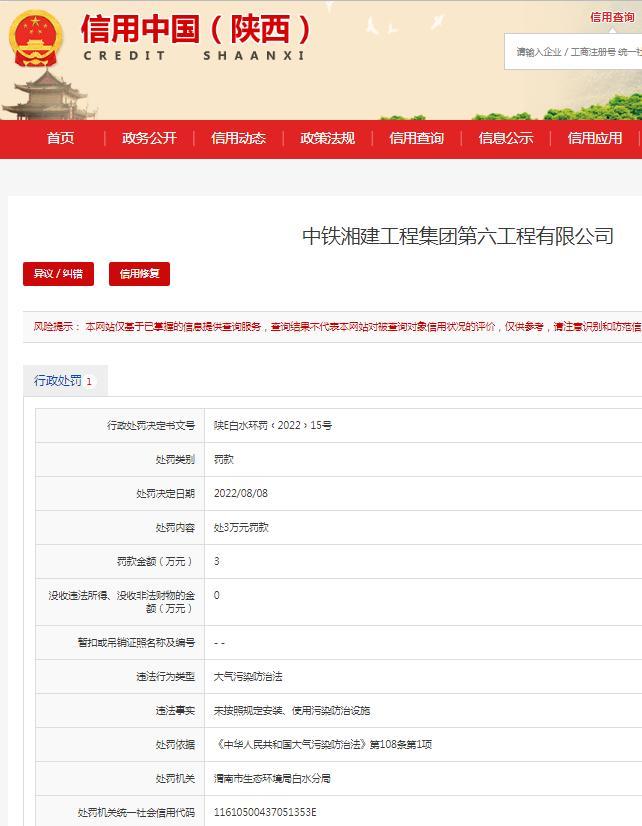642x826 pixels.
Task: Select authority 渭南市生态环境局白水分局
Action: click(272, 779)
